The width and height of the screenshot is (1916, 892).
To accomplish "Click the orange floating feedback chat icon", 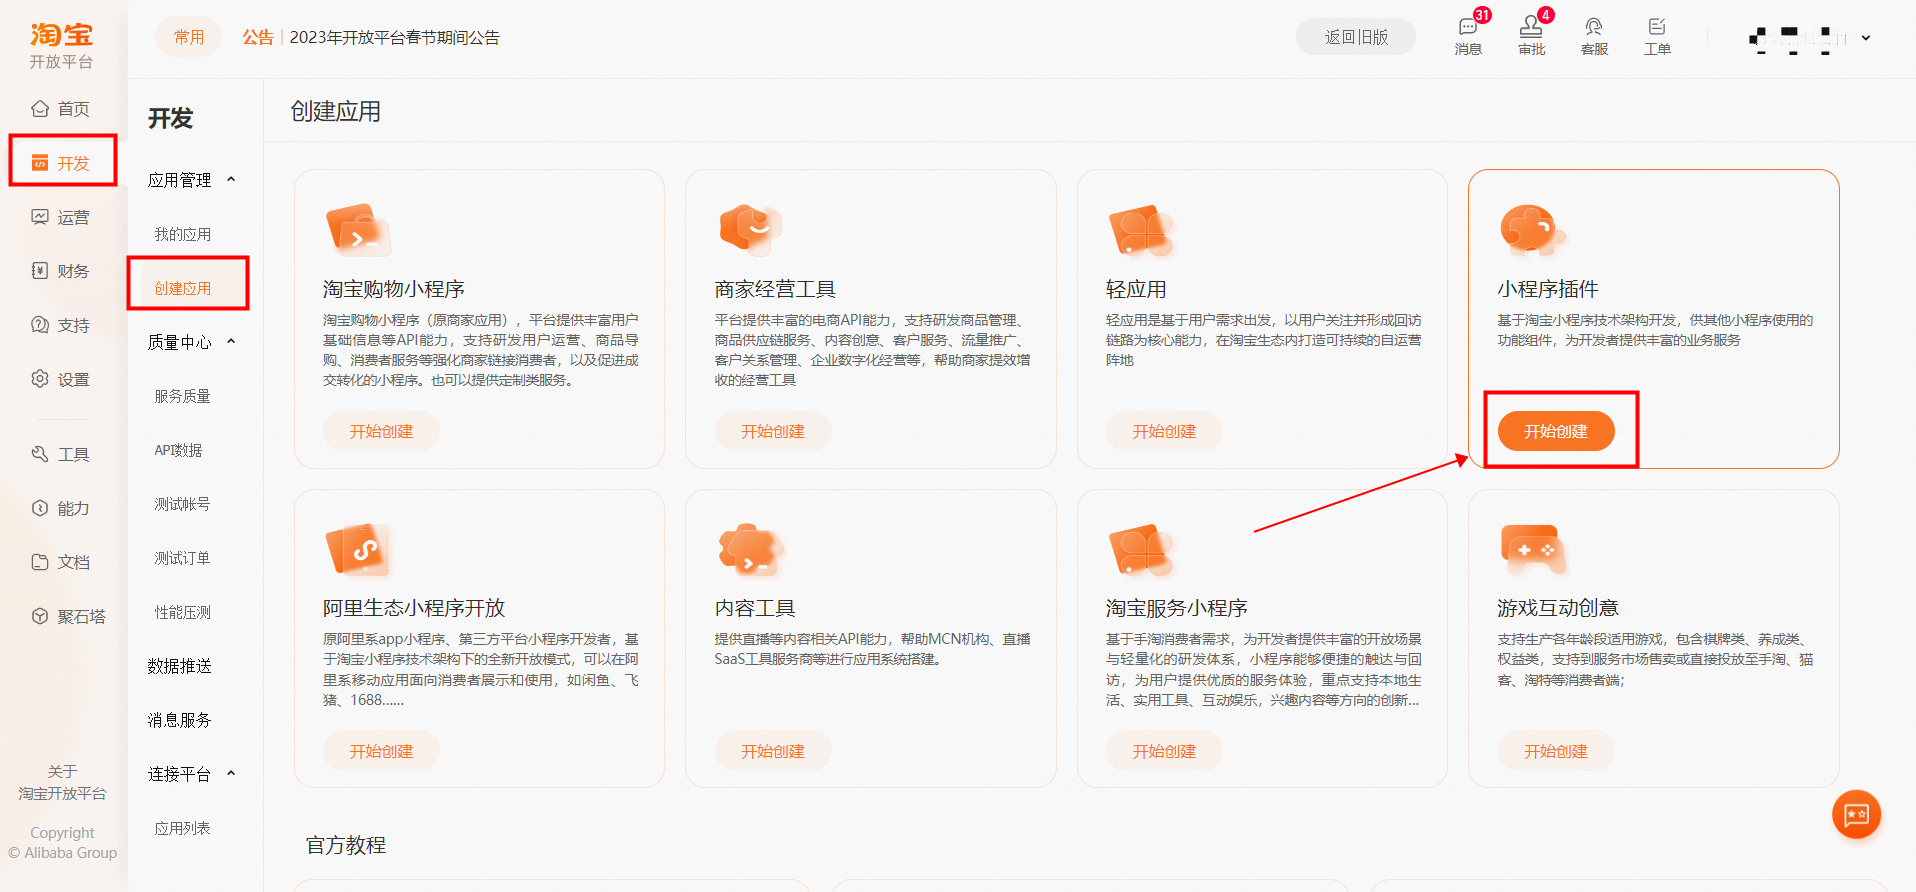I will [1856, 815].
